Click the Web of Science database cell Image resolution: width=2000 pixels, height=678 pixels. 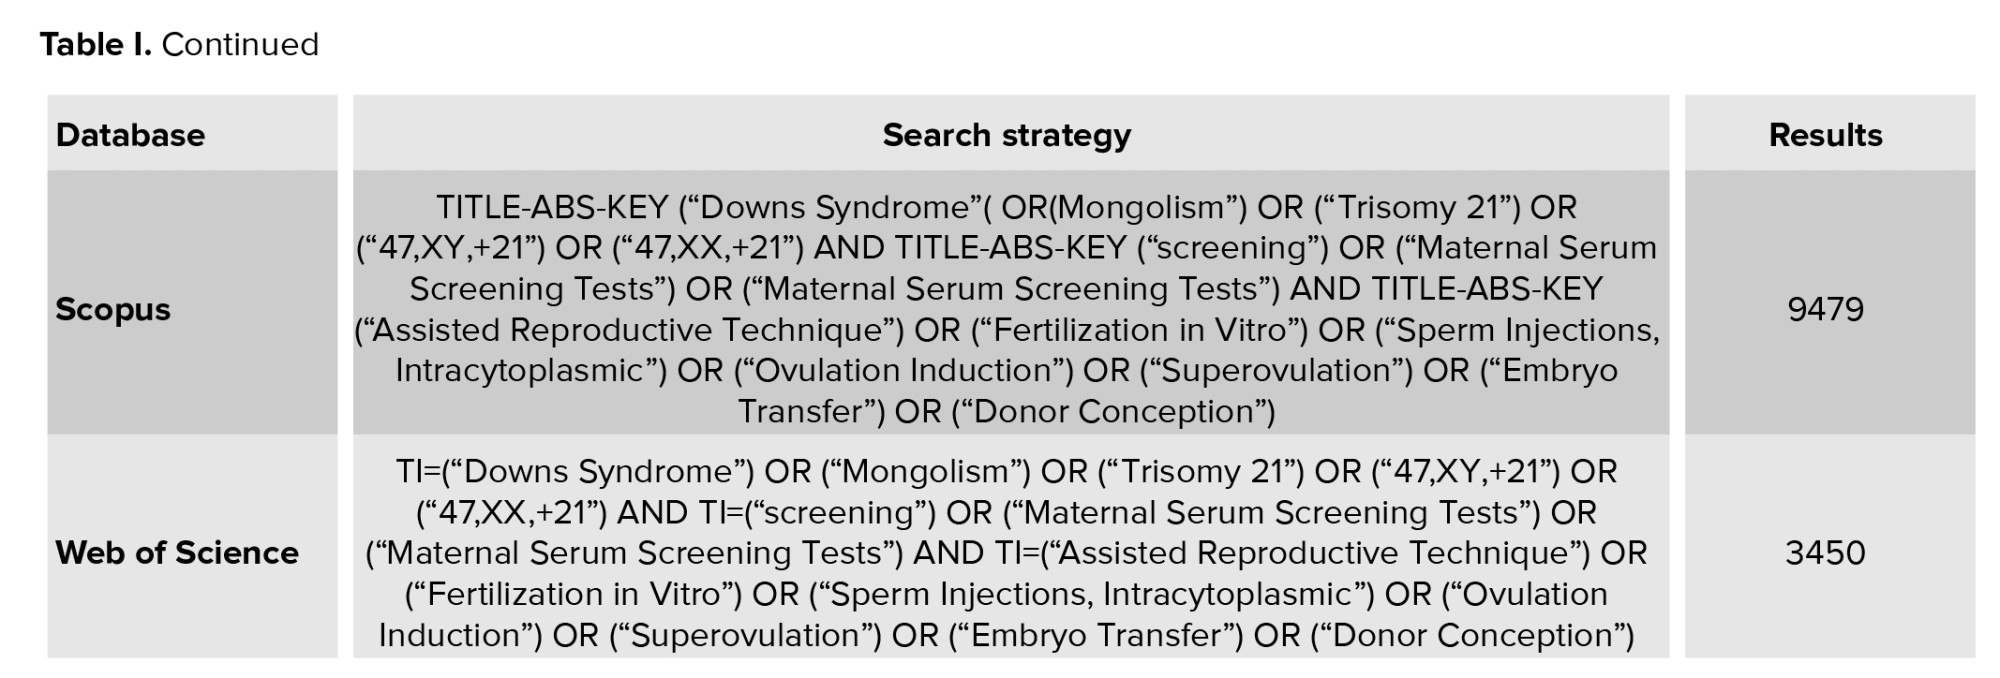tap(177, 553)
